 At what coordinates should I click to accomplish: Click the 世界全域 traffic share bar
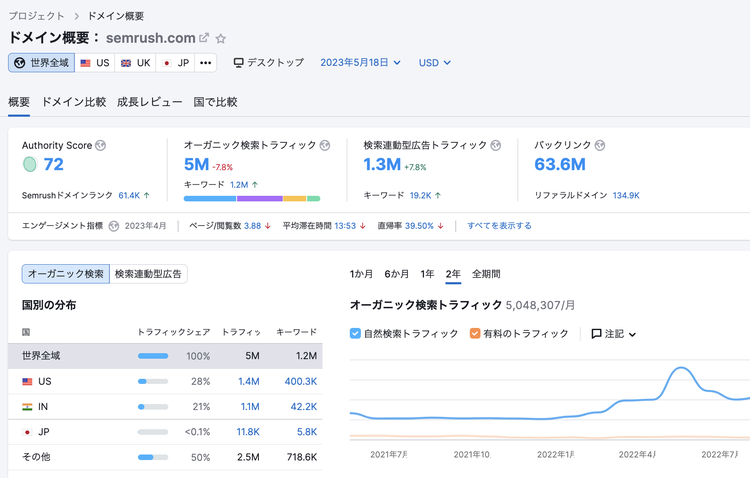pos(153,356)
